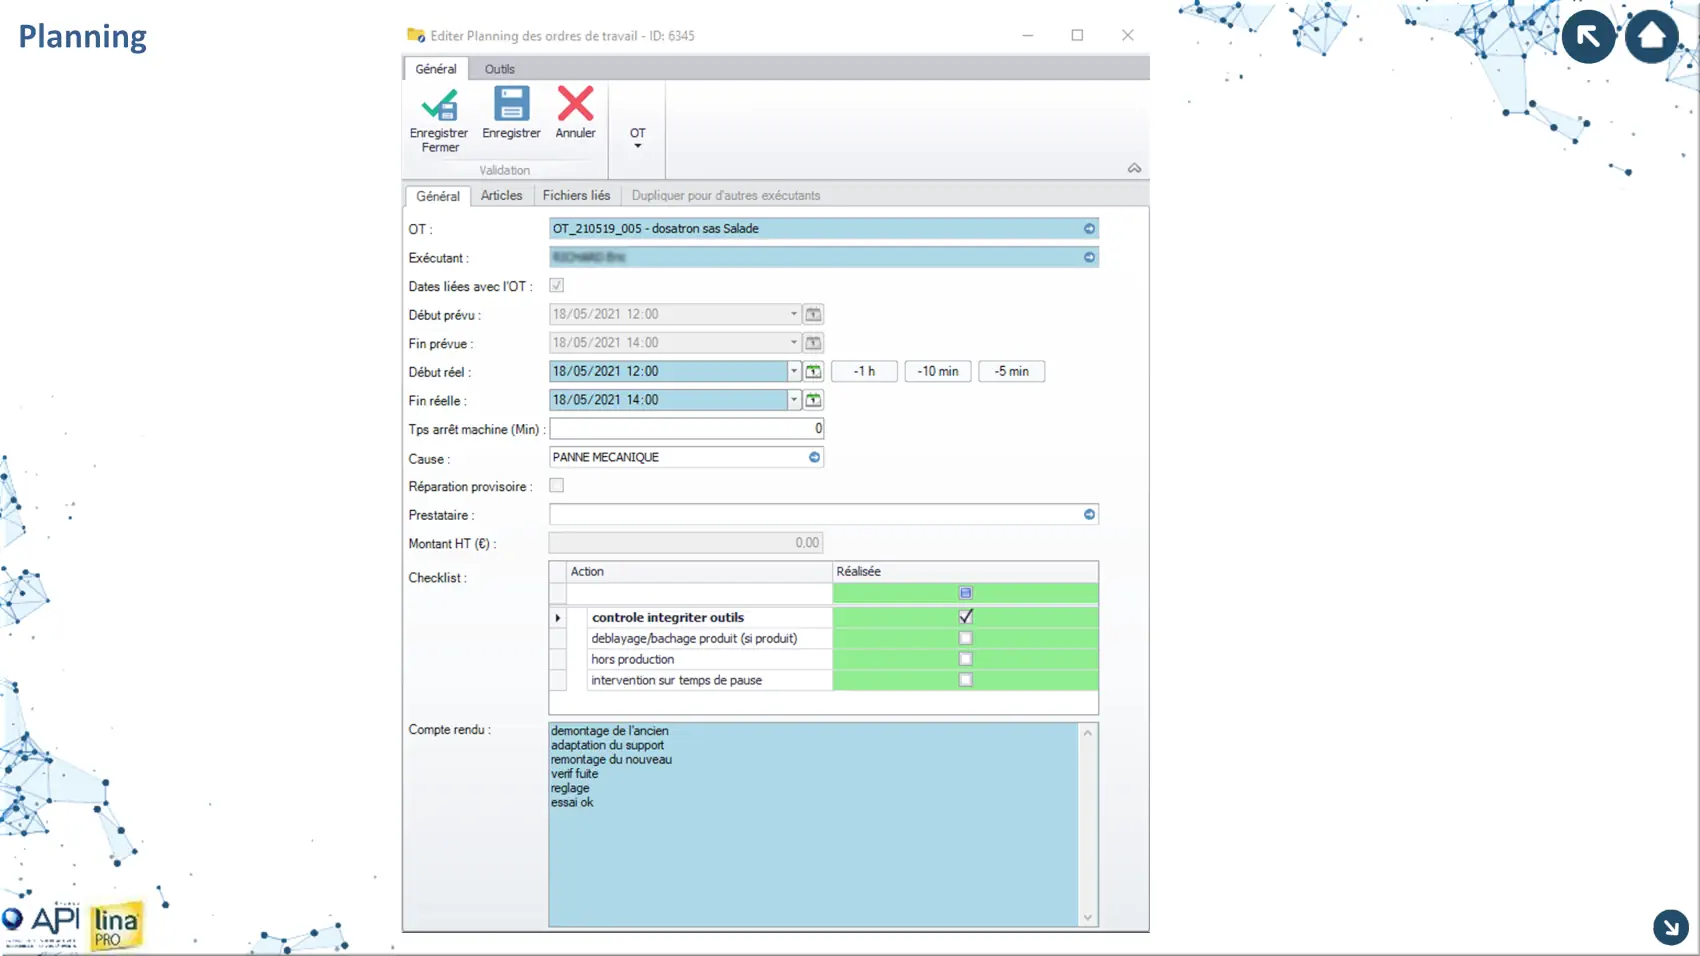Switch to the Outils ribbon tab
Image resolution: width=1700 pixels, height=956 pixels.
[499, 69]
